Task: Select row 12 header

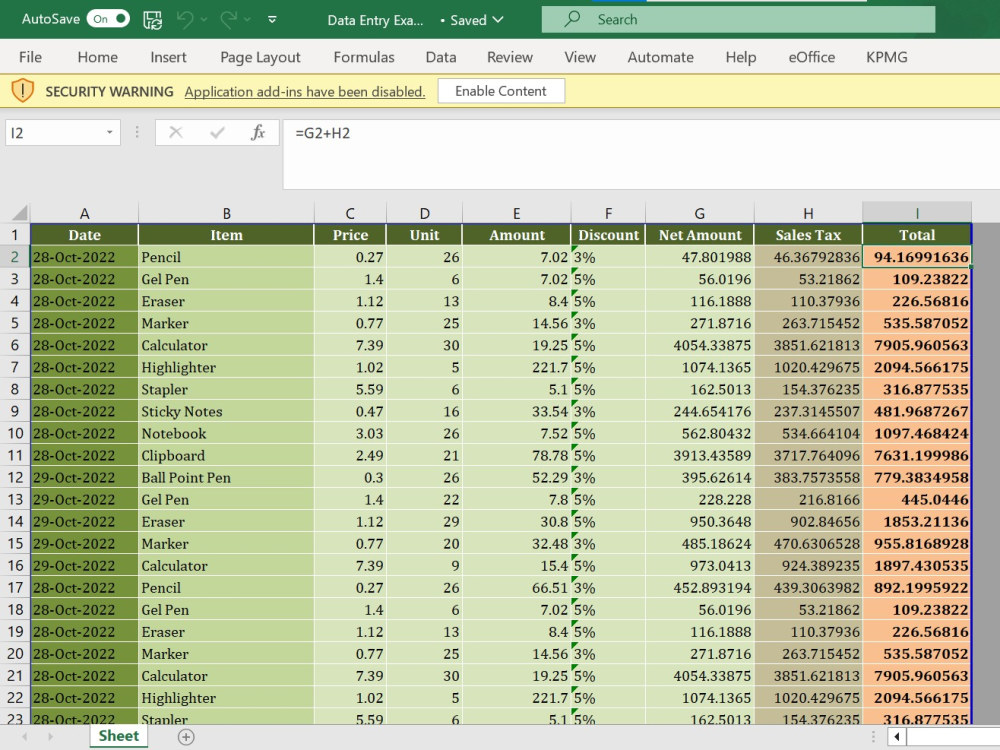Action: click(x=15, y=477)
